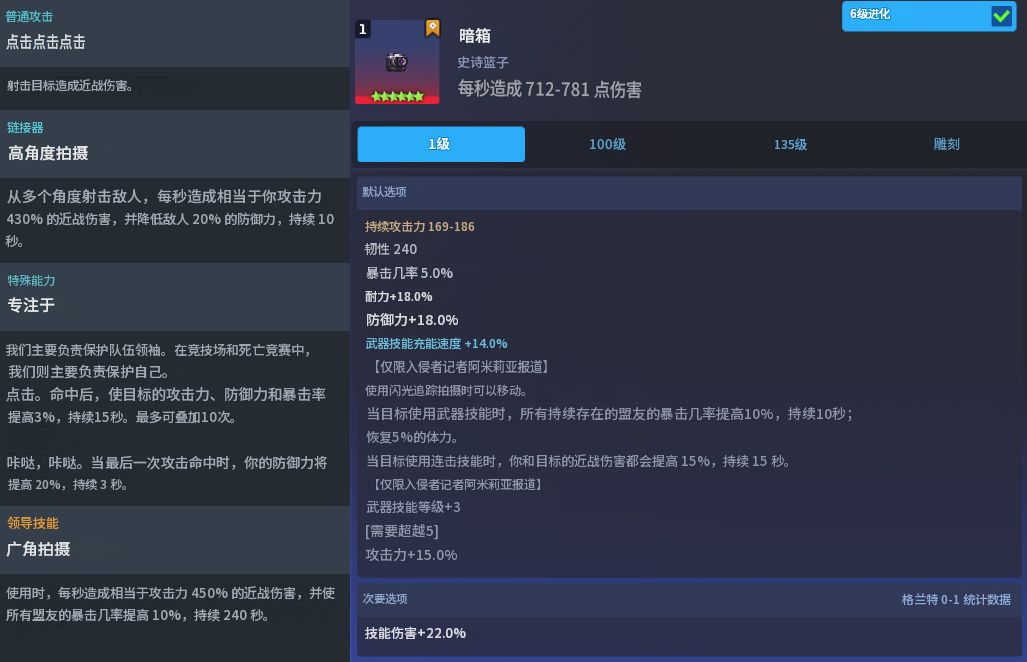Image resolution: width=1027 pixels, height=662 pixels.
Task: Click the 特殊能力 category label
Action: [31, 281]
